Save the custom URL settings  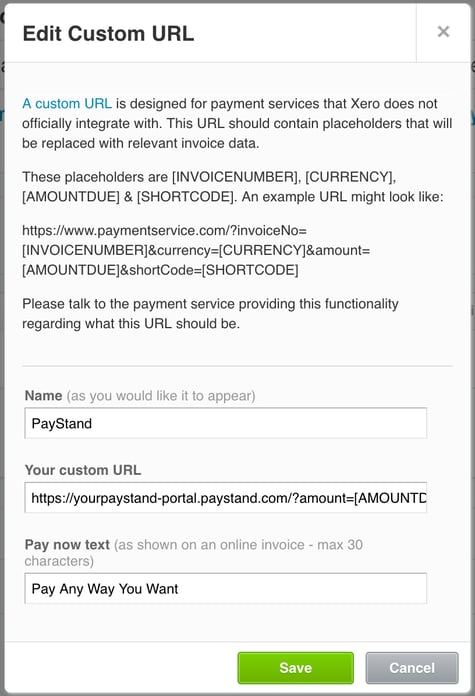[296, 668]
